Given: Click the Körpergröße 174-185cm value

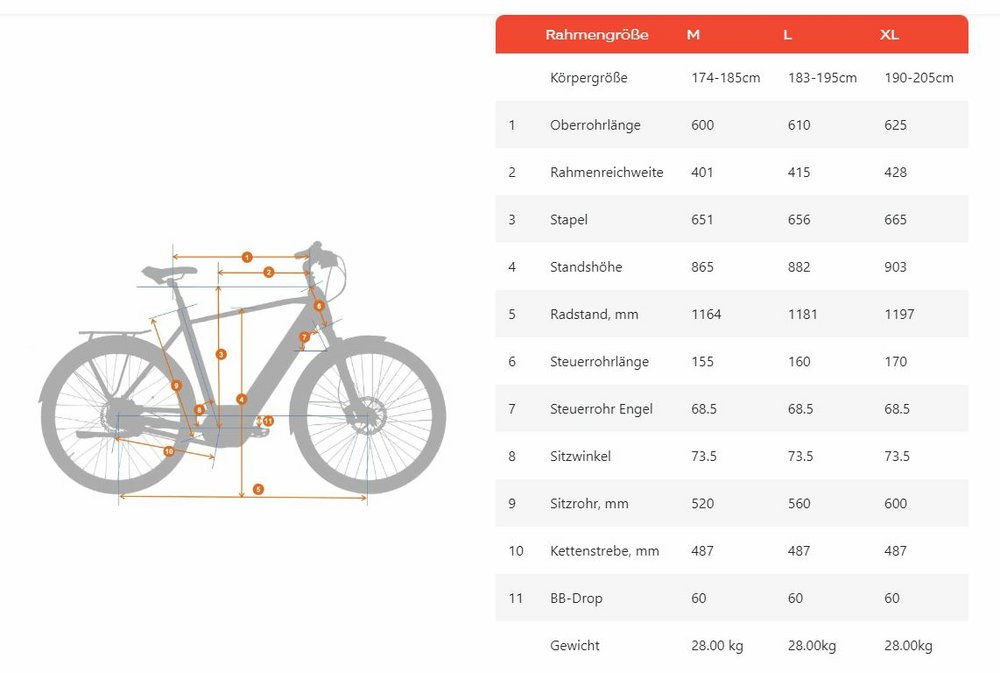Looking at the screenshot, I should (726, 78).
